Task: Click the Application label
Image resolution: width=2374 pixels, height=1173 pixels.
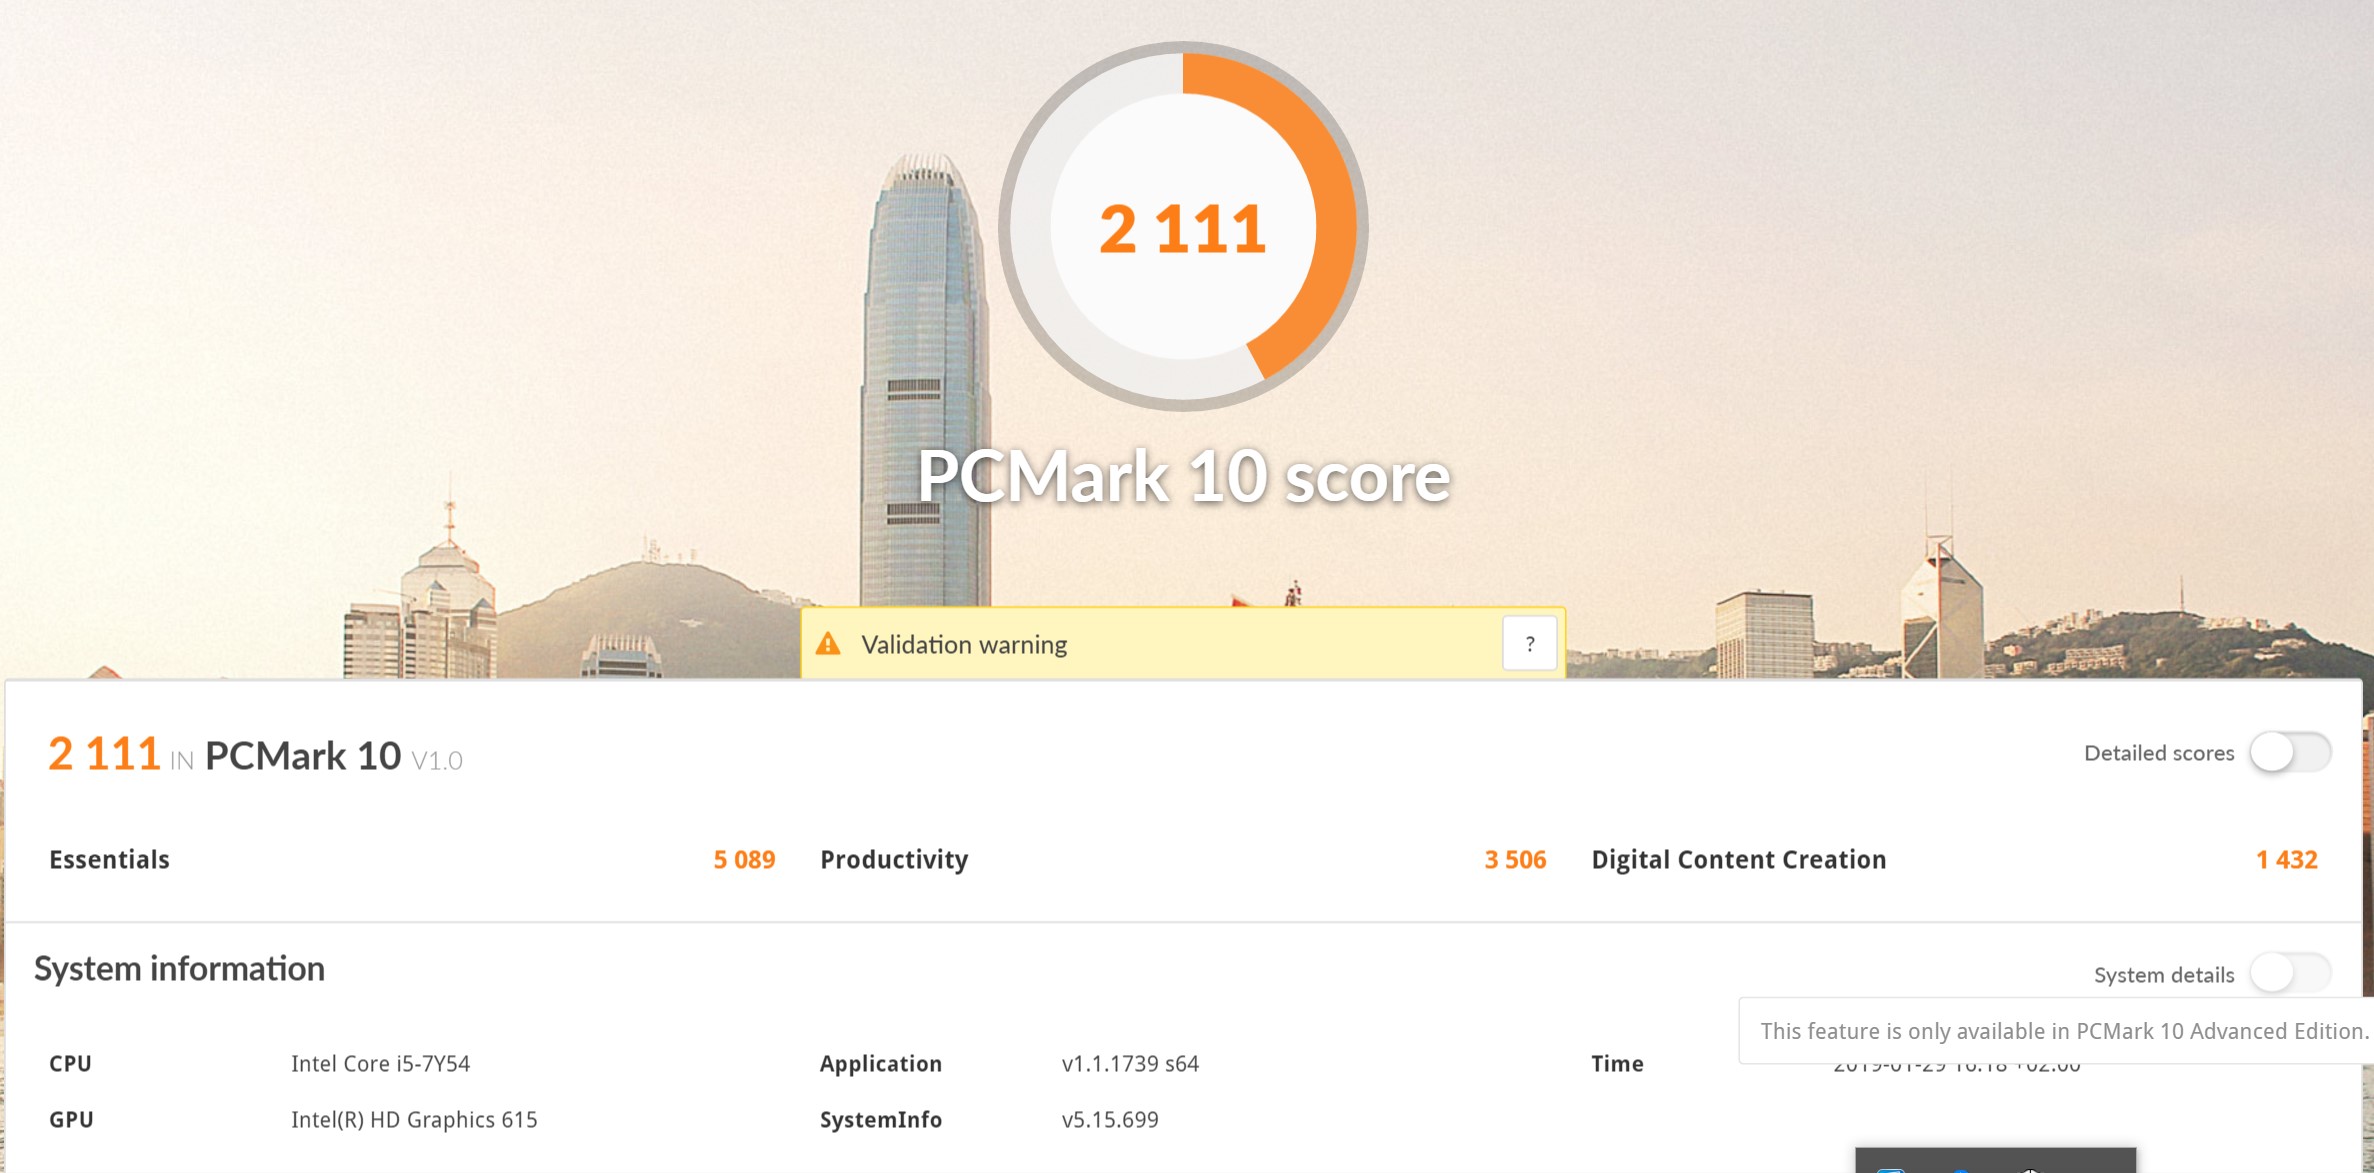Action: (880, 1064)
